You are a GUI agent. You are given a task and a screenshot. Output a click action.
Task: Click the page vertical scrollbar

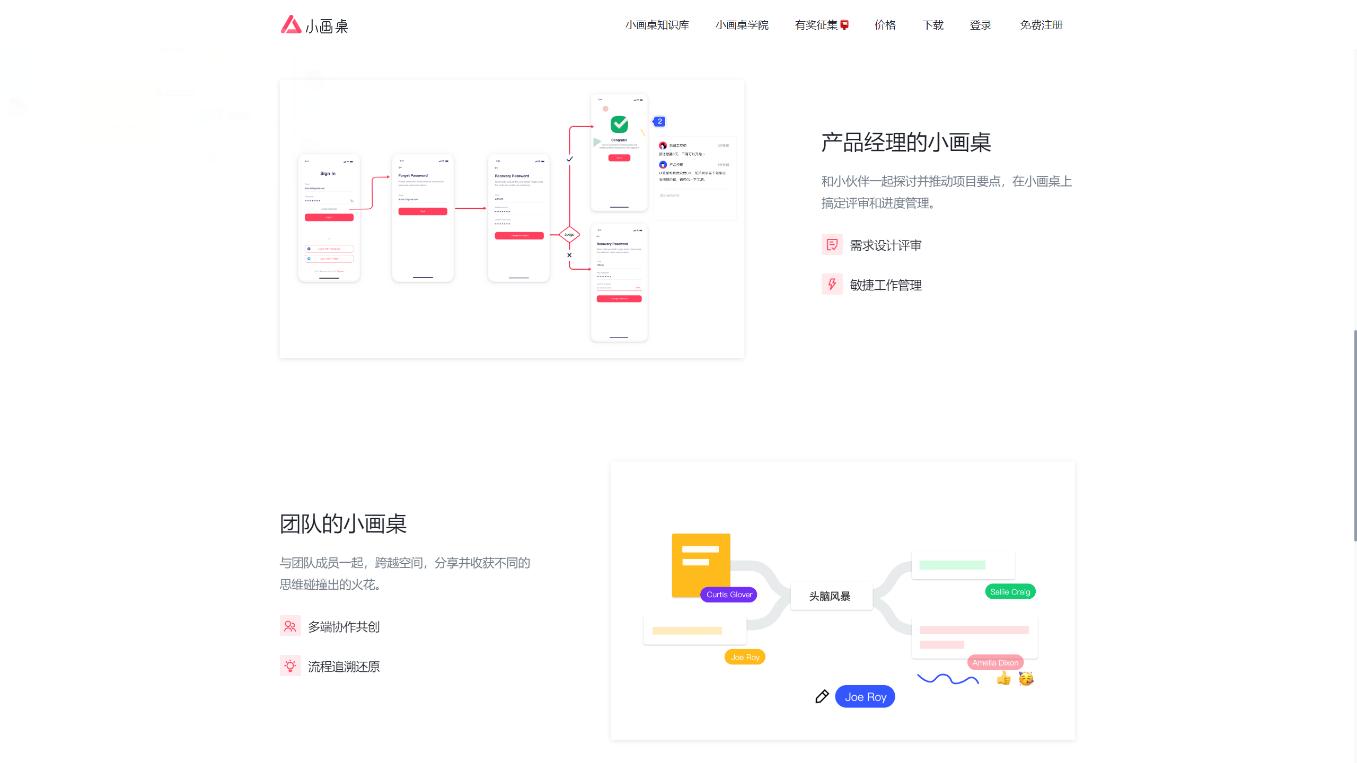click(x=1354, y=435)
